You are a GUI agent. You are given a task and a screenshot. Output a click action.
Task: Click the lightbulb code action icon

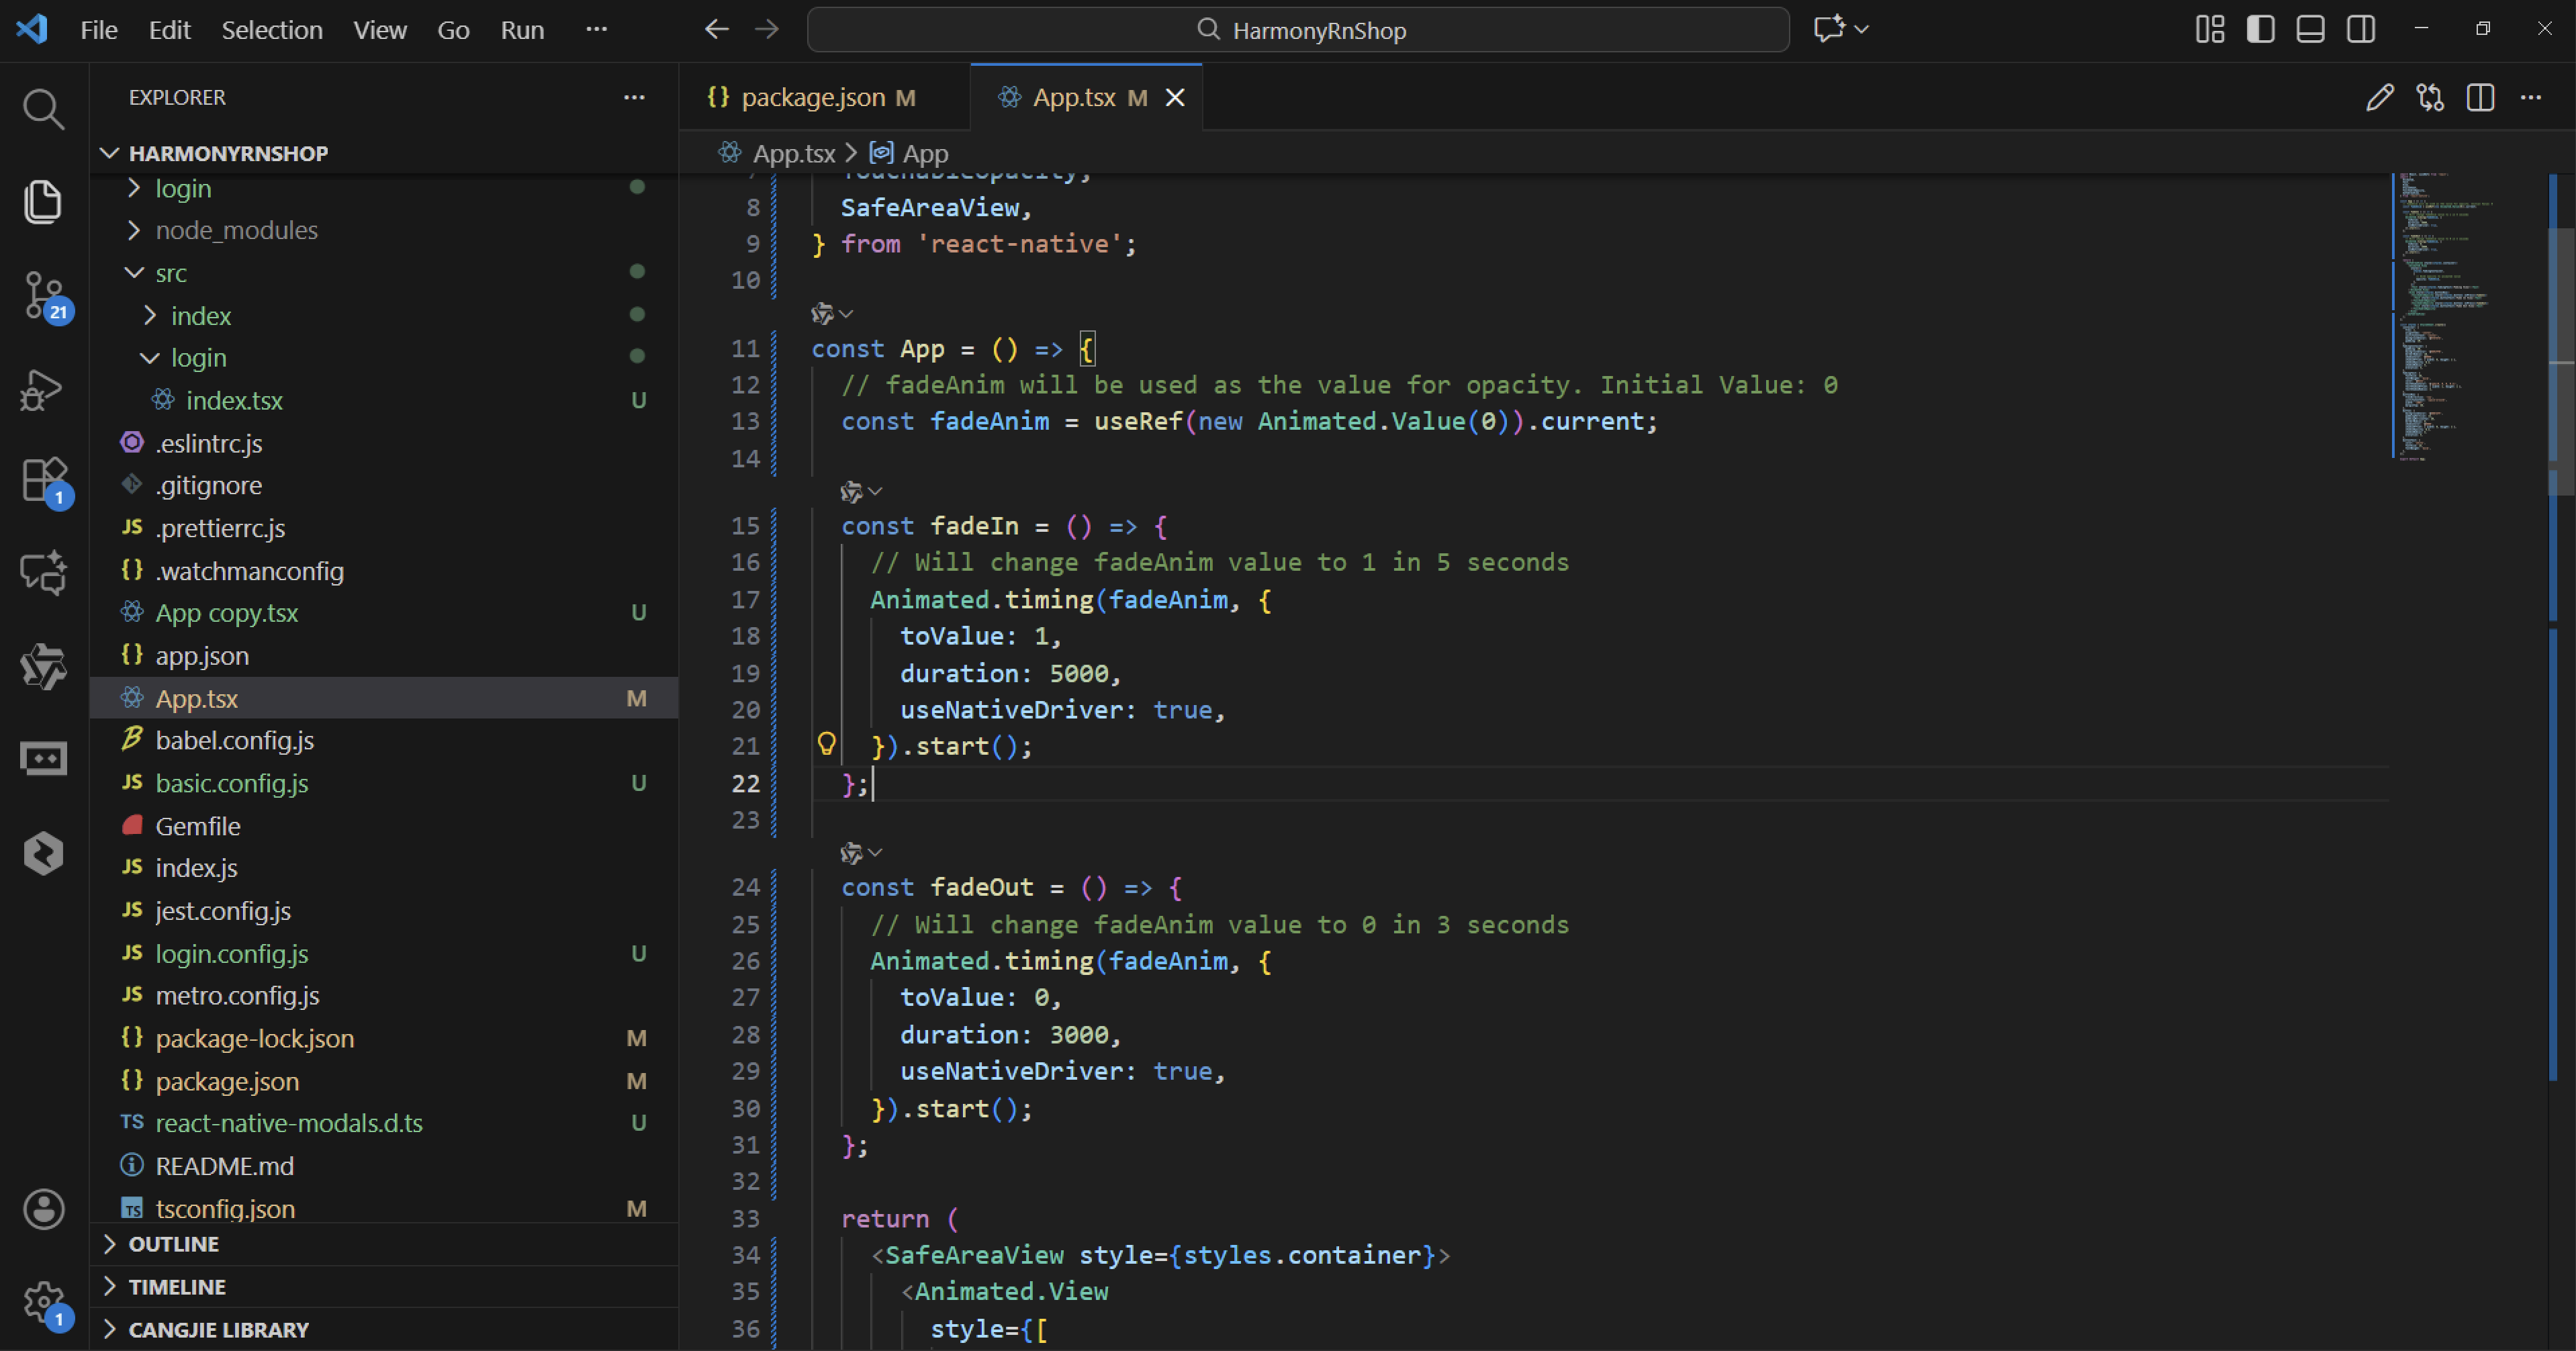826,744
